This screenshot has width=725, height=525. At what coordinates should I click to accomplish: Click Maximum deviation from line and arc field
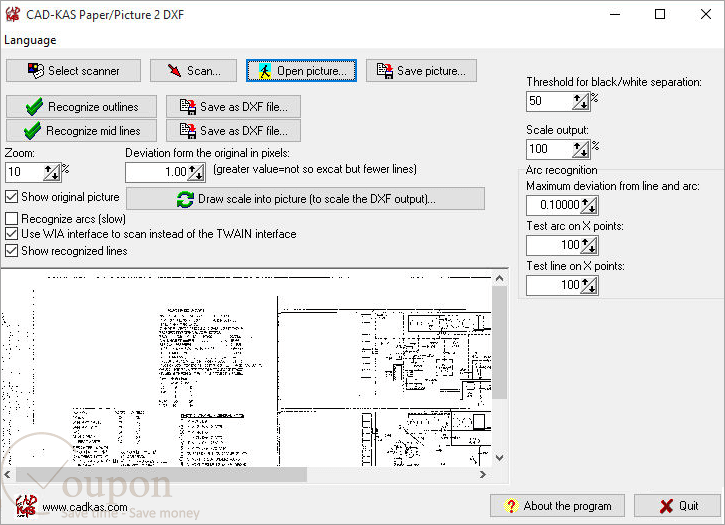[553, 205]
